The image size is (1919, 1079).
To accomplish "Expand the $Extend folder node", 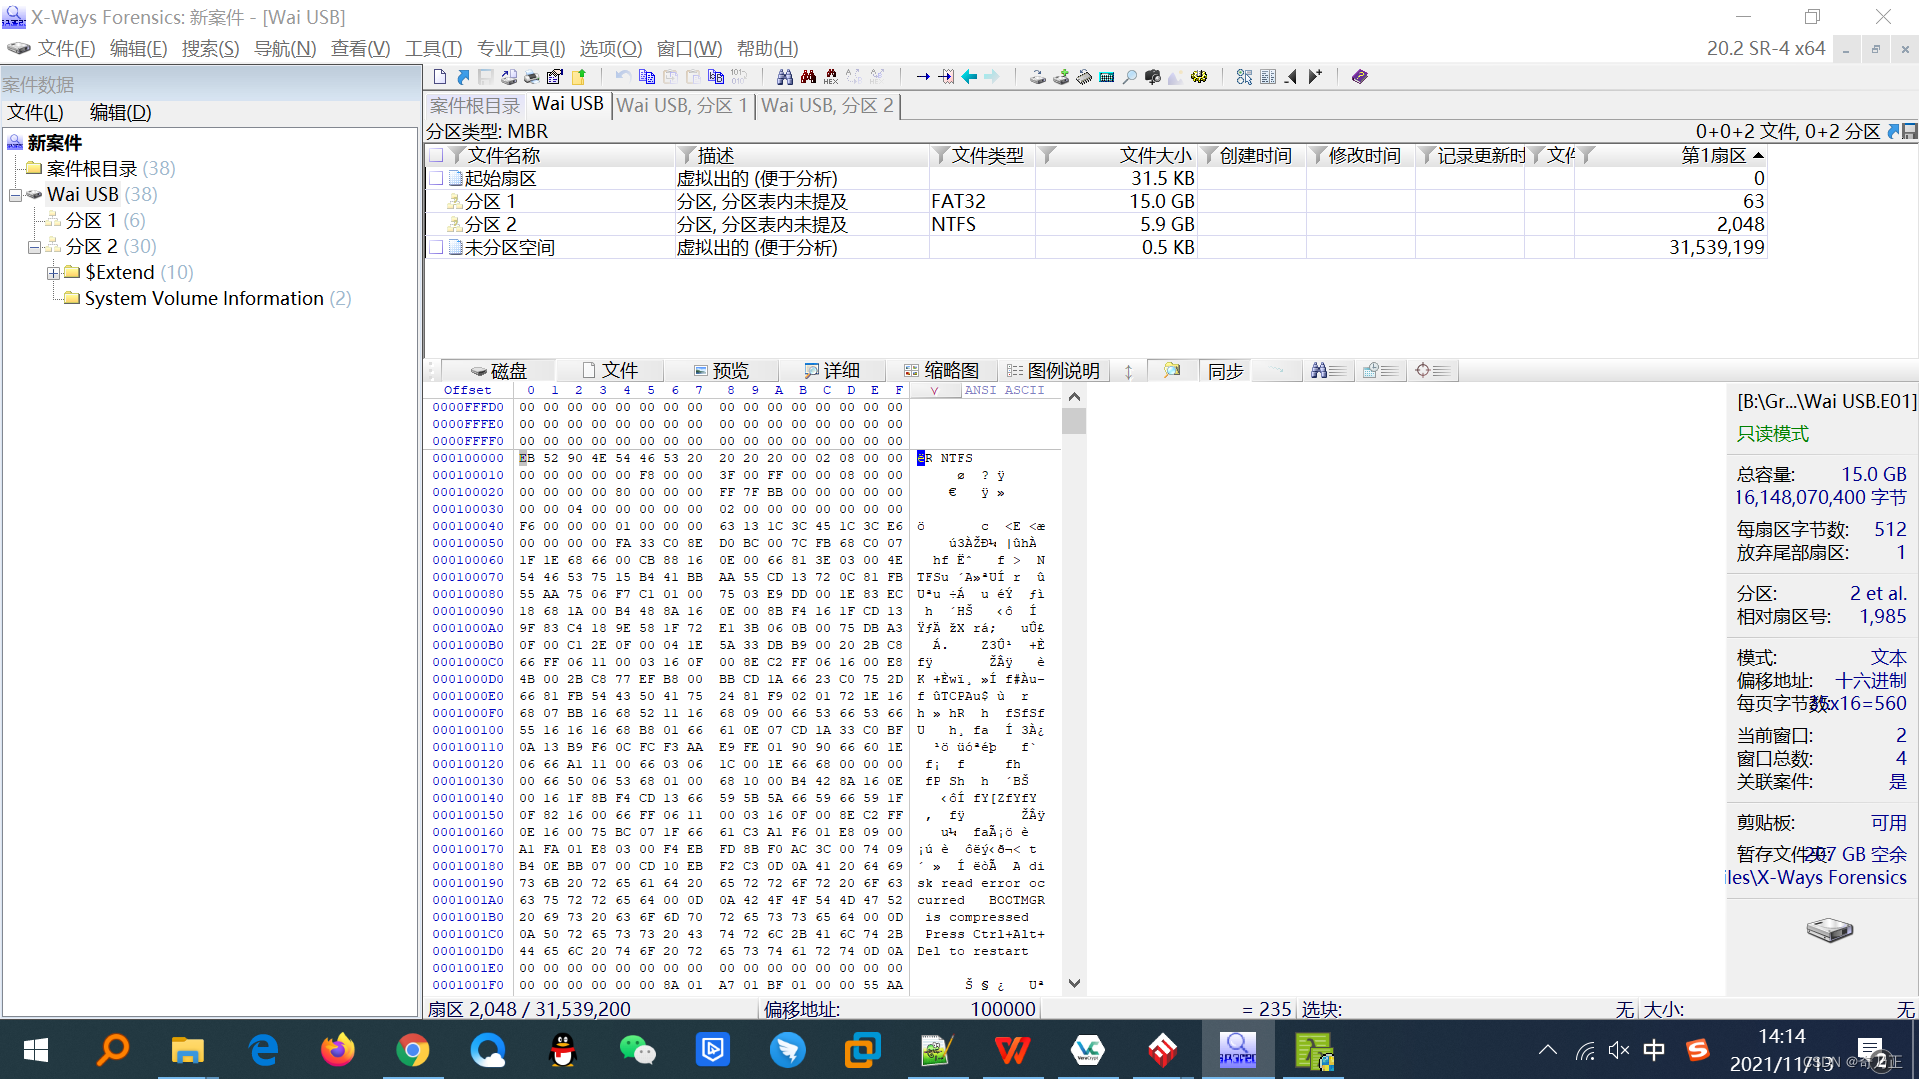I will coord(54,273).
